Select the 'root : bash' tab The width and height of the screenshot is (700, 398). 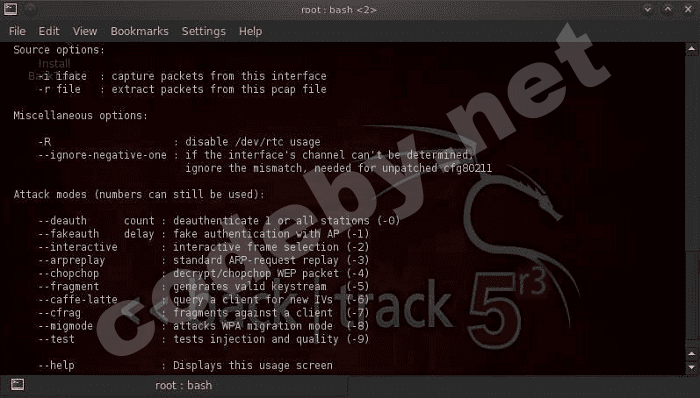click(183, 385)
